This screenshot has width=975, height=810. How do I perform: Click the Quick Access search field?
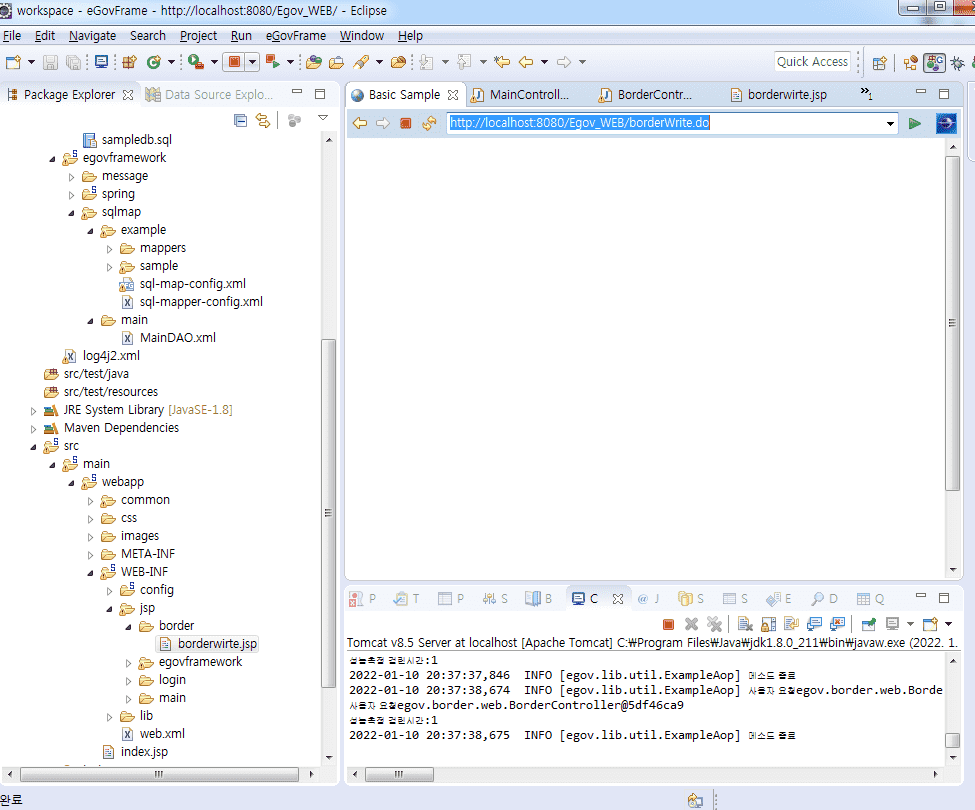pyautogui.click(x=812, y=62)
